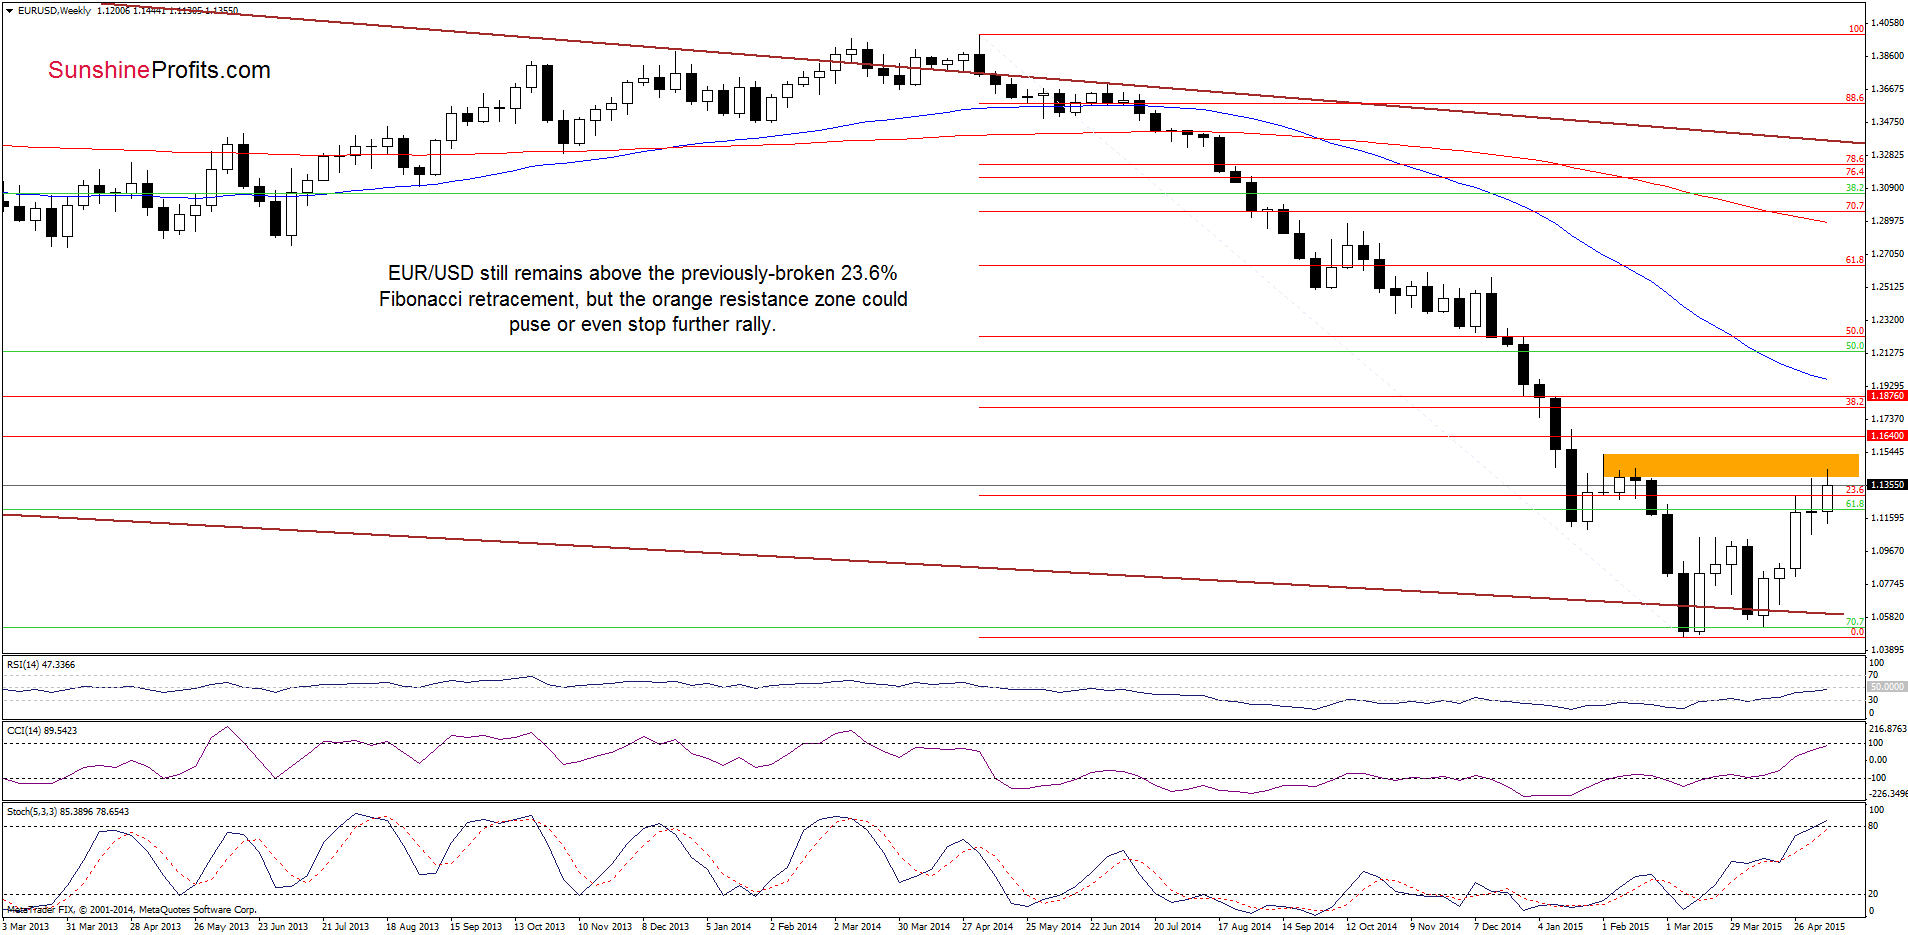
Task: Select the 1.28975 price axis label
Action: (x=1887, y=221)
